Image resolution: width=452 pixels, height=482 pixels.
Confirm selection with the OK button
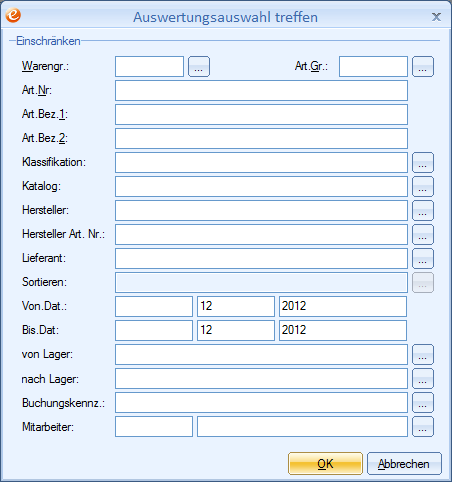point(325,463)
